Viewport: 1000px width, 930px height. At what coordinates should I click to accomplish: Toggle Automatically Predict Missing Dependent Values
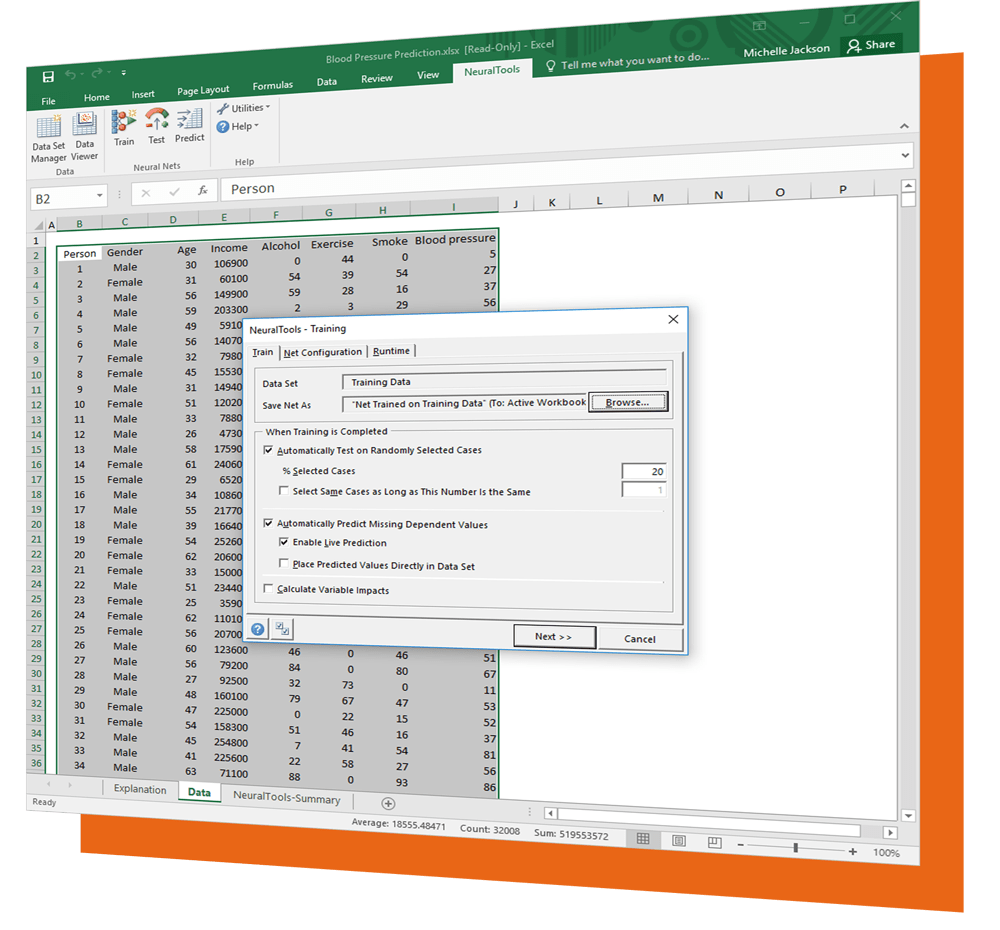click(268, 523)
